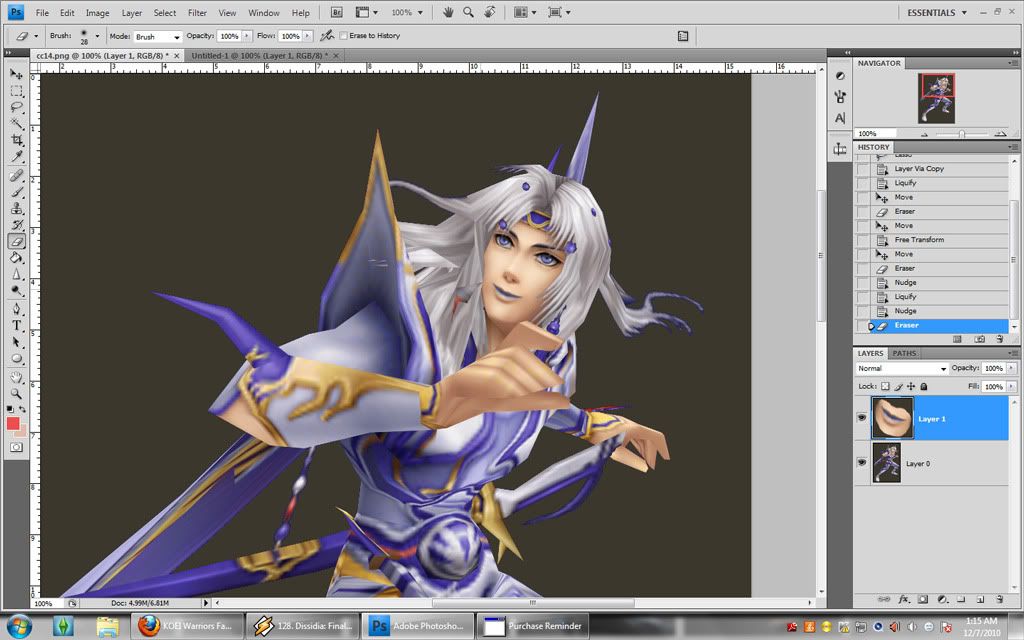Switch to the Paths tab
This screenshot has height=640, width=1024.
point(904,353)
